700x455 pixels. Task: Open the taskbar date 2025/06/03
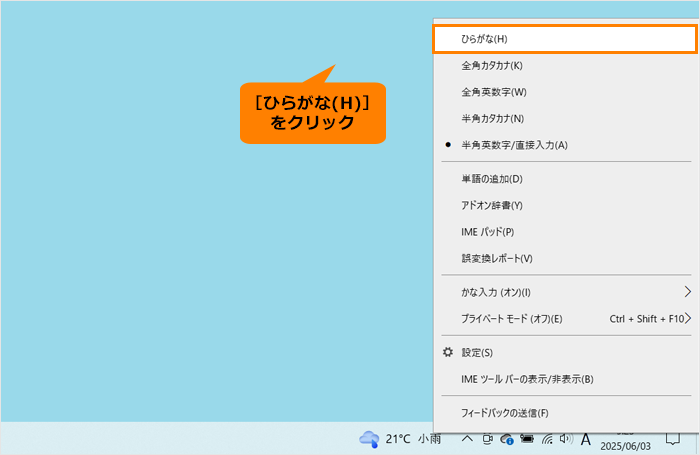[x=625, y=446]
